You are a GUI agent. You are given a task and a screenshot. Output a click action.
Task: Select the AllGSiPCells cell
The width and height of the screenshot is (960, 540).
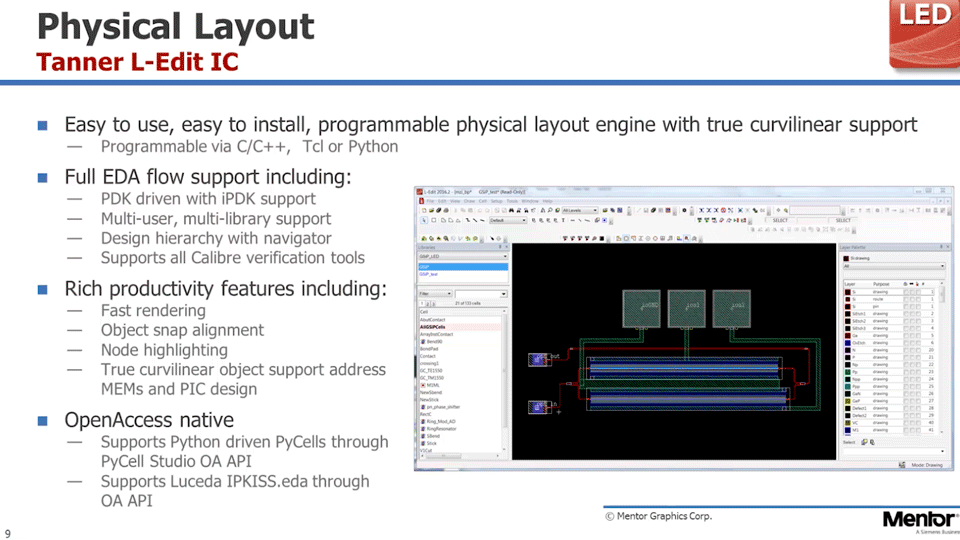(x=460, y=326)
